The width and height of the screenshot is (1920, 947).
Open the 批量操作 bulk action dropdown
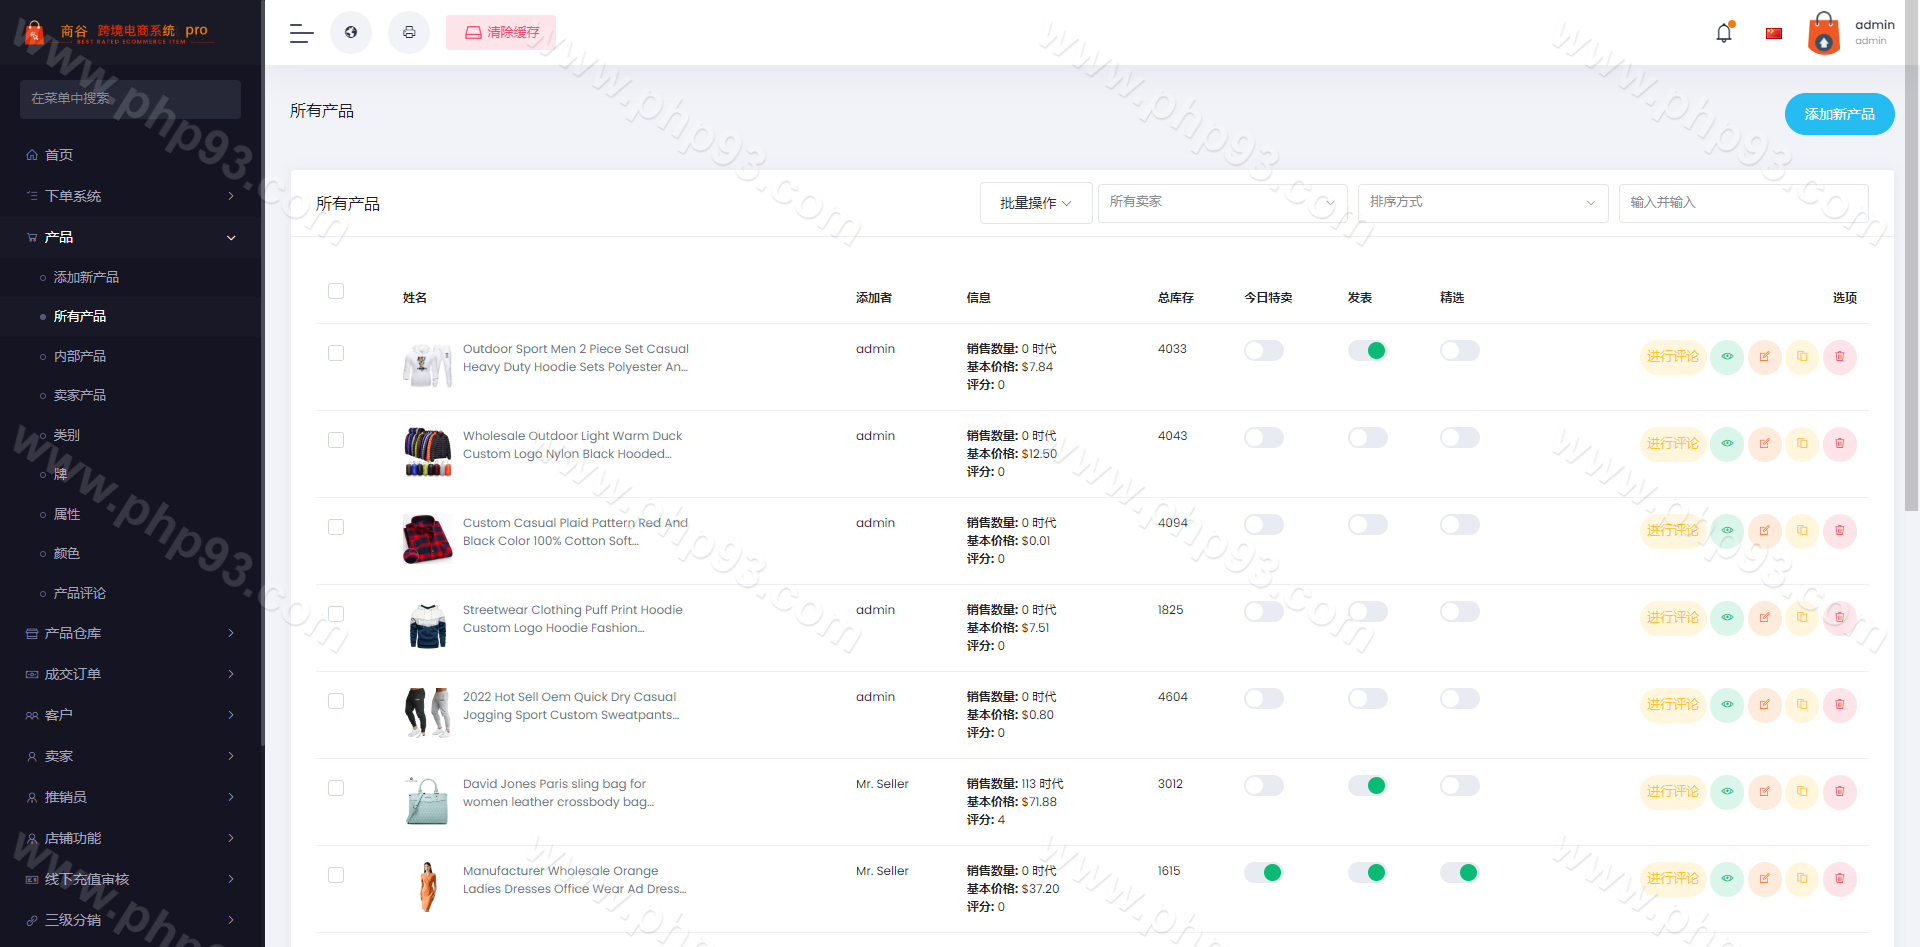tap(1035, 203)
